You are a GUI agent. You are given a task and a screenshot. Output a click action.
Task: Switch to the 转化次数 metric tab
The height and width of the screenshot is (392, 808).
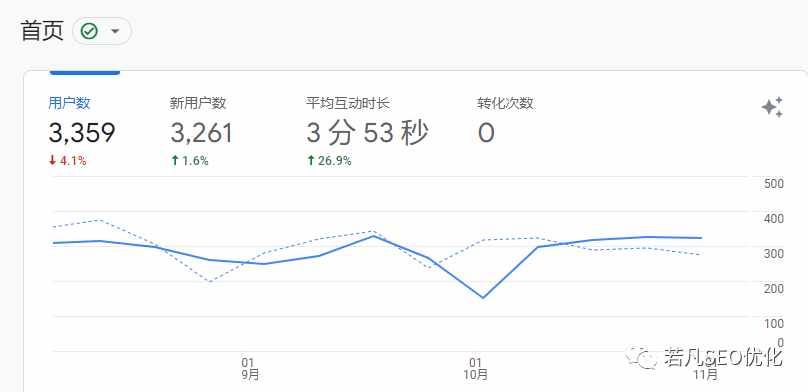[505, 104]
